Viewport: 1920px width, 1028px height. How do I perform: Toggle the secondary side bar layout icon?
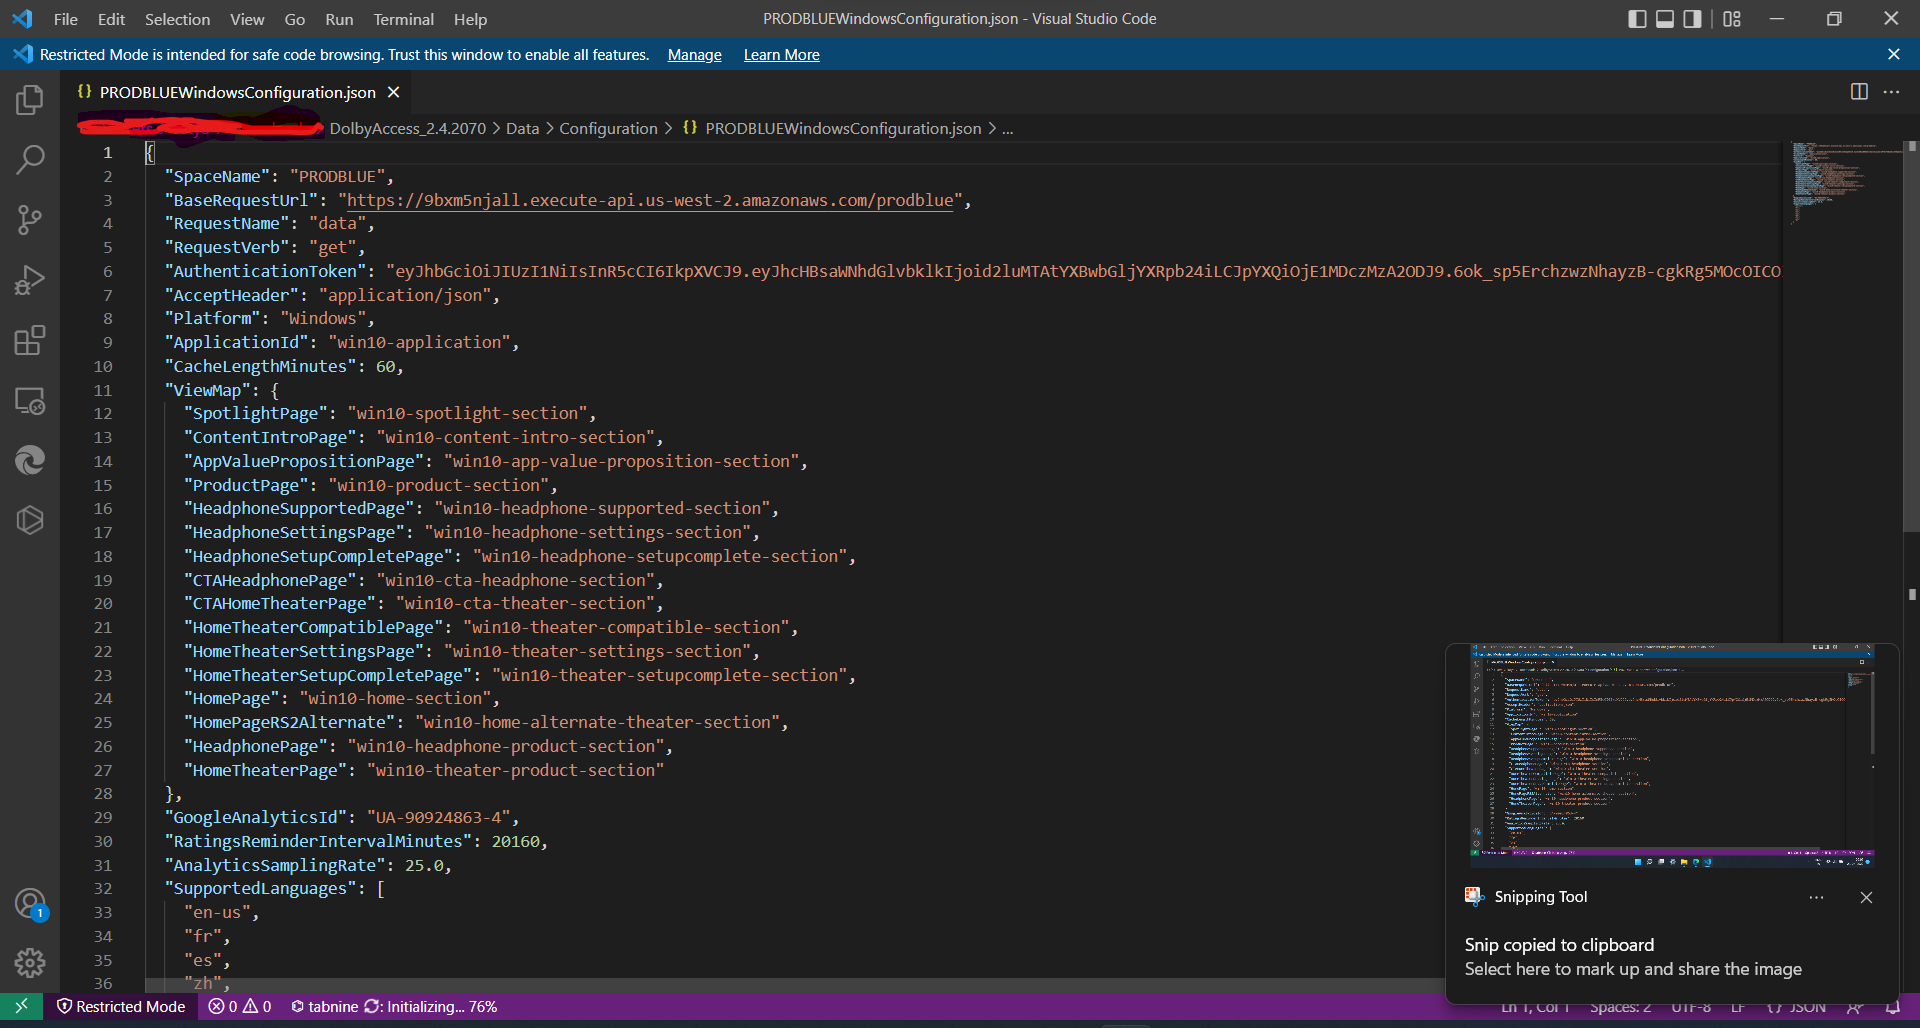click(1692, 19)
